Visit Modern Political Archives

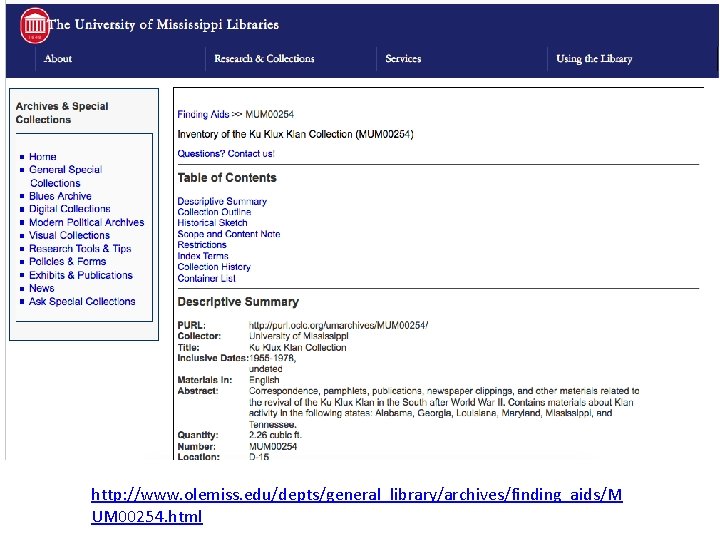pyautogui.click(x=86, y=222)
